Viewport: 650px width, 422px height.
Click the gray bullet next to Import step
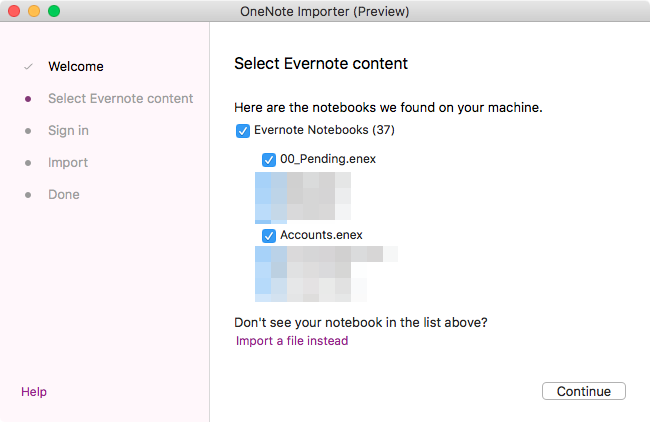28,162
